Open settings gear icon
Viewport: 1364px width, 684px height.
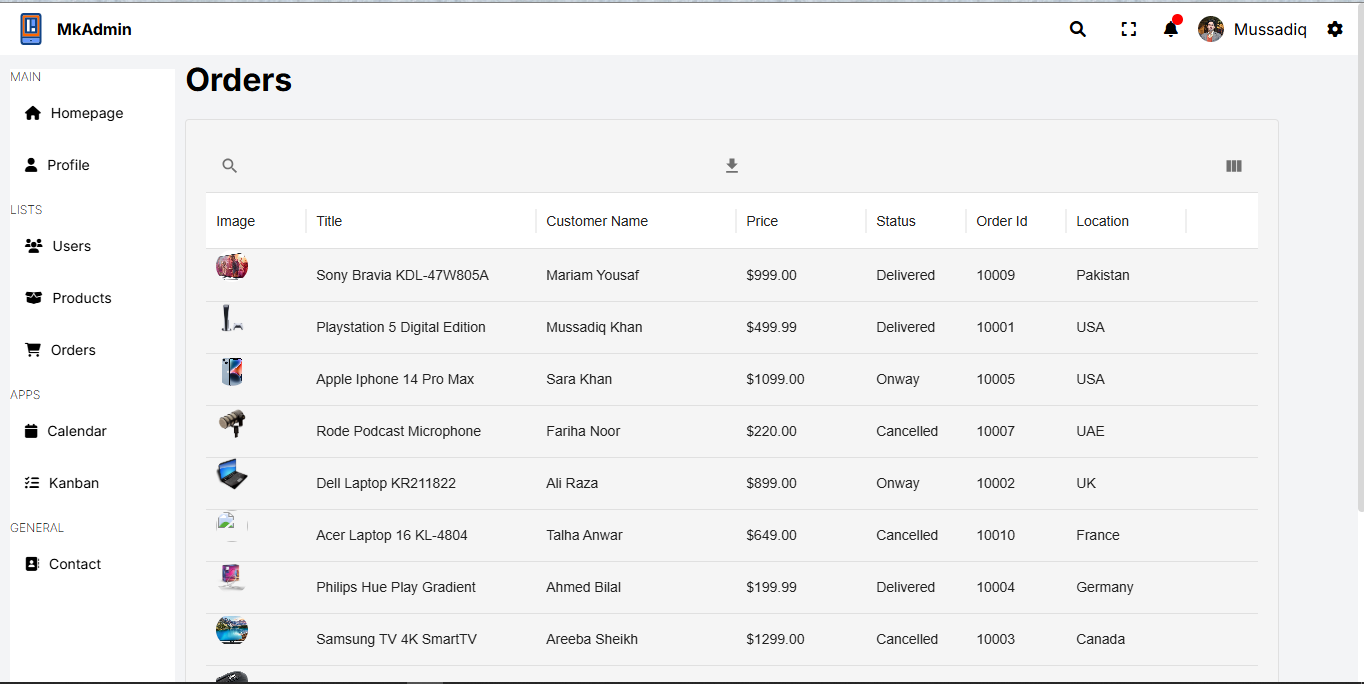[1335, 29]
